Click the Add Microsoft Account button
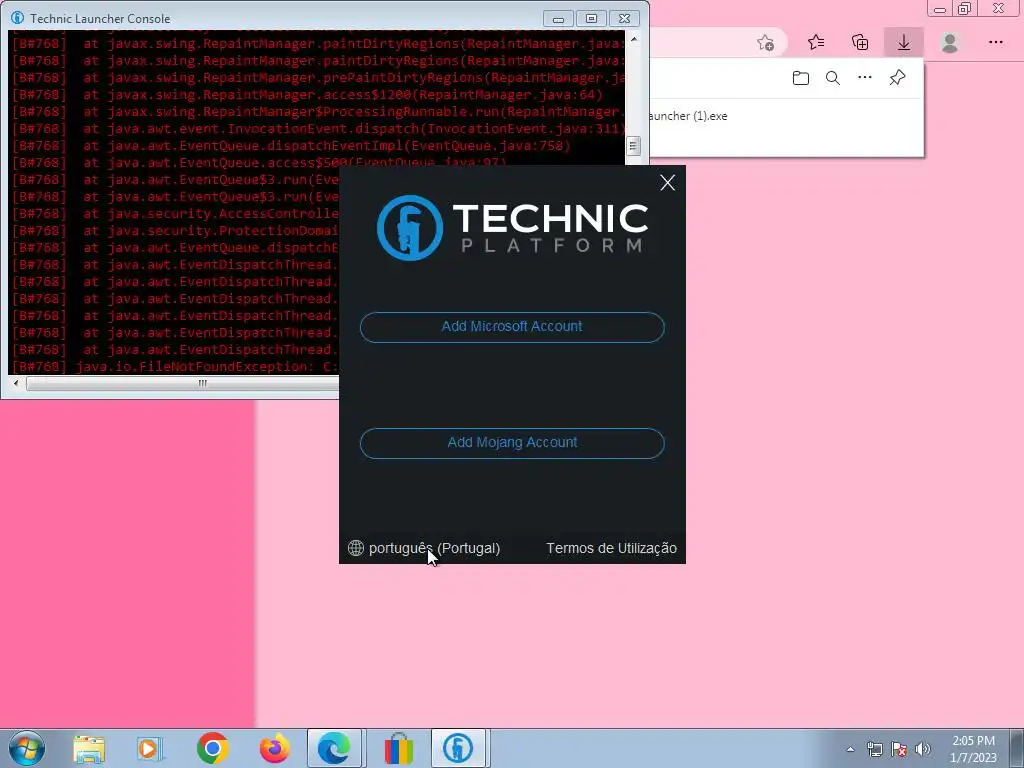The image size is (1024, 768). coord(512,327)
